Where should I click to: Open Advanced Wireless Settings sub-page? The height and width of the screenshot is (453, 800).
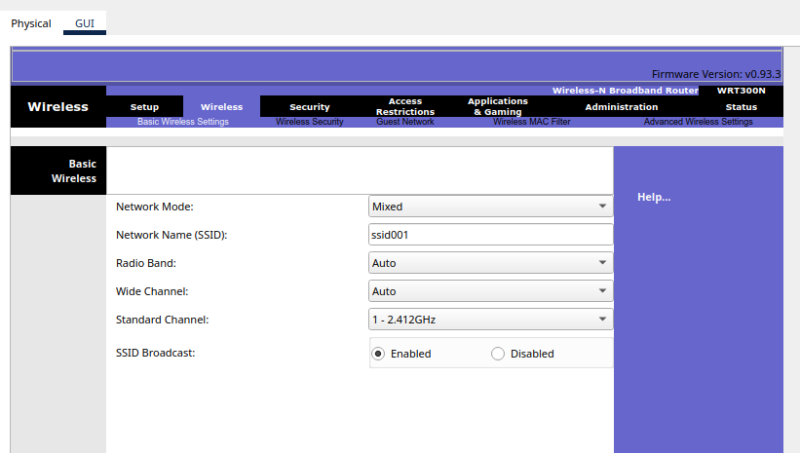(x=697, y=122)
